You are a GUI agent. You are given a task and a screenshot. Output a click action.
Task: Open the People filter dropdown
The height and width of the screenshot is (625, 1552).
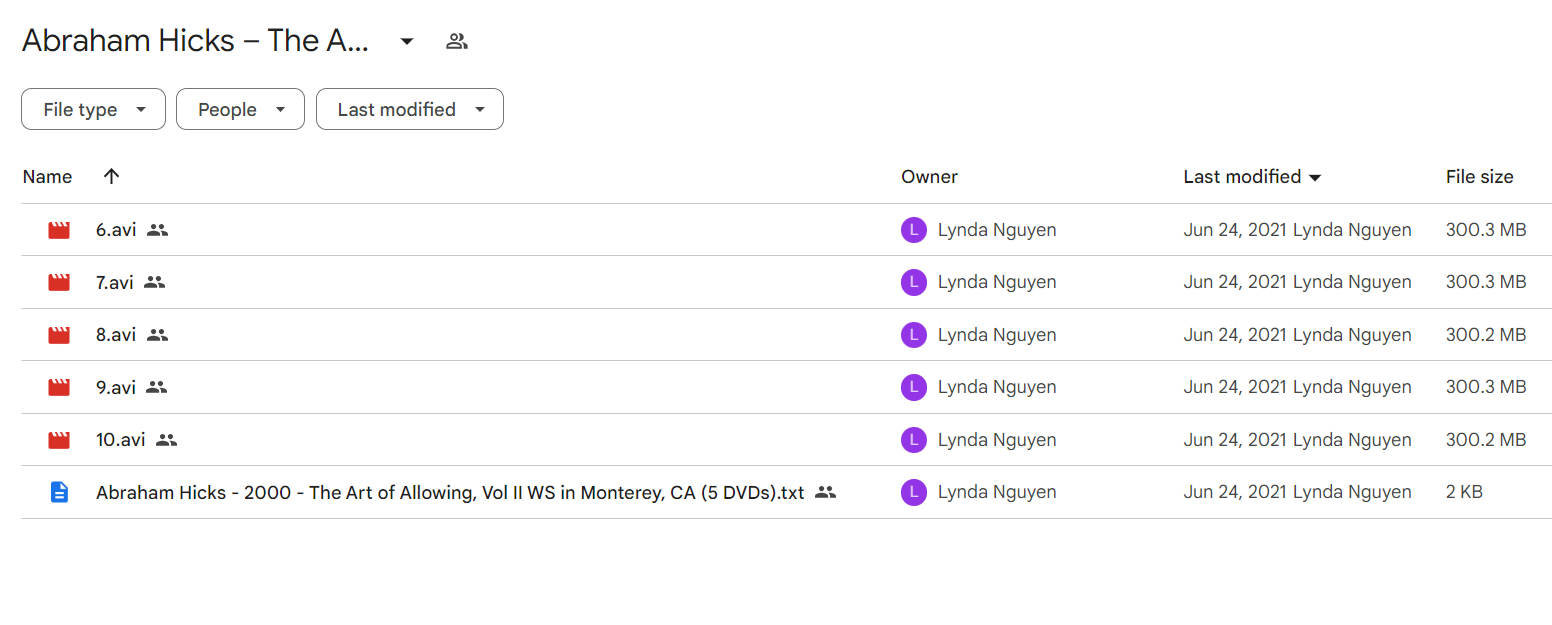(240, 109)
